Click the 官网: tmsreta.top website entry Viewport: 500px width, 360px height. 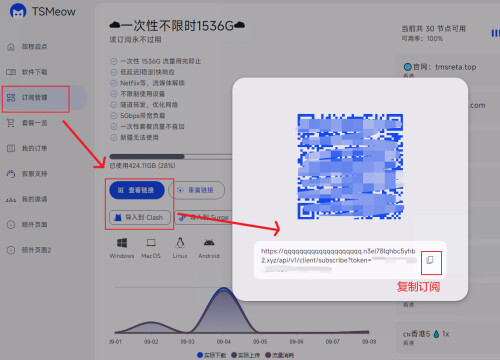tap(440, 67)
